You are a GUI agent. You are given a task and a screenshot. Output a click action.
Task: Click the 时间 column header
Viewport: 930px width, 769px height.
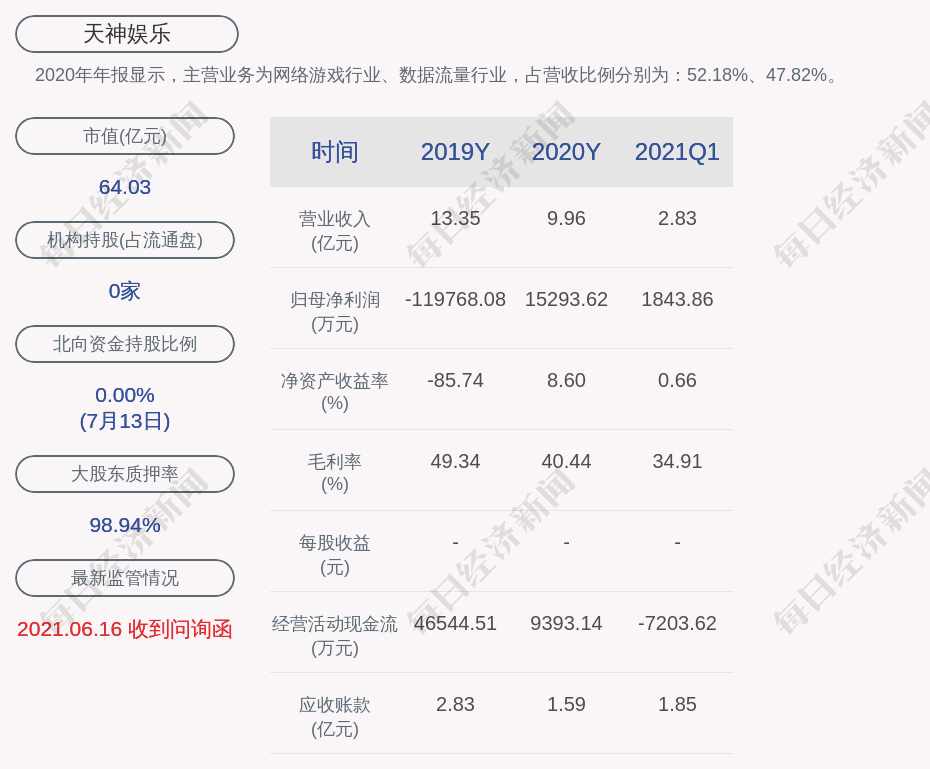(x=334, y=152)
